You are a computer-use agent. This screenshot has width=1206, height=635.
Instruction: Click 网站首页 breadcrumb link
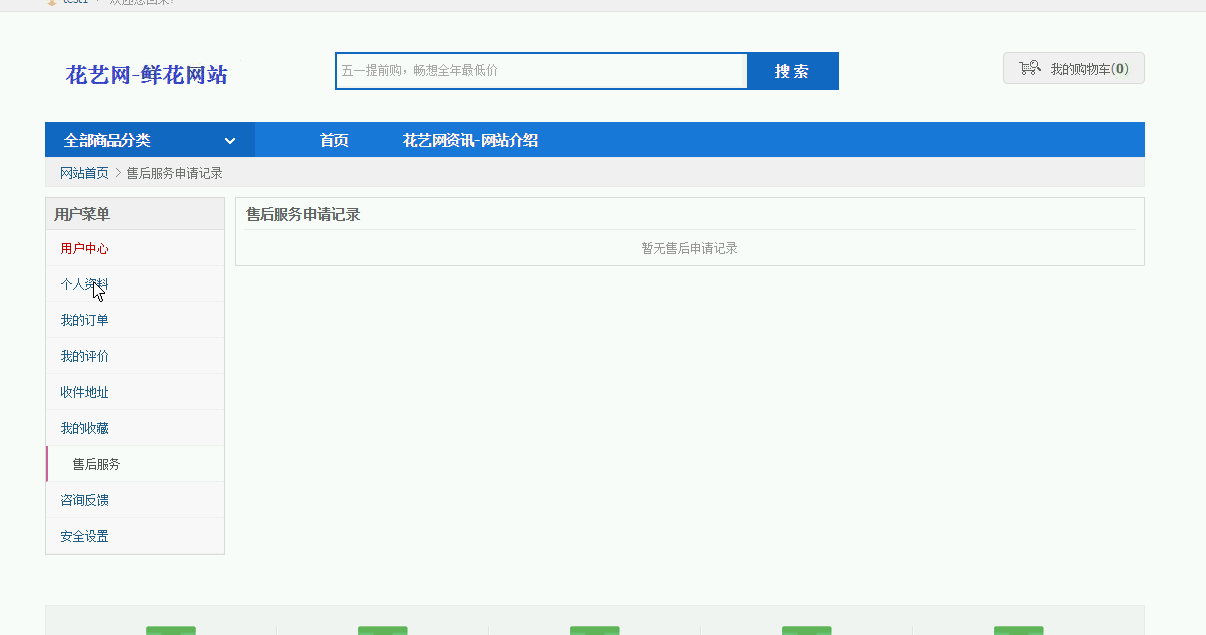pos(84,173)
